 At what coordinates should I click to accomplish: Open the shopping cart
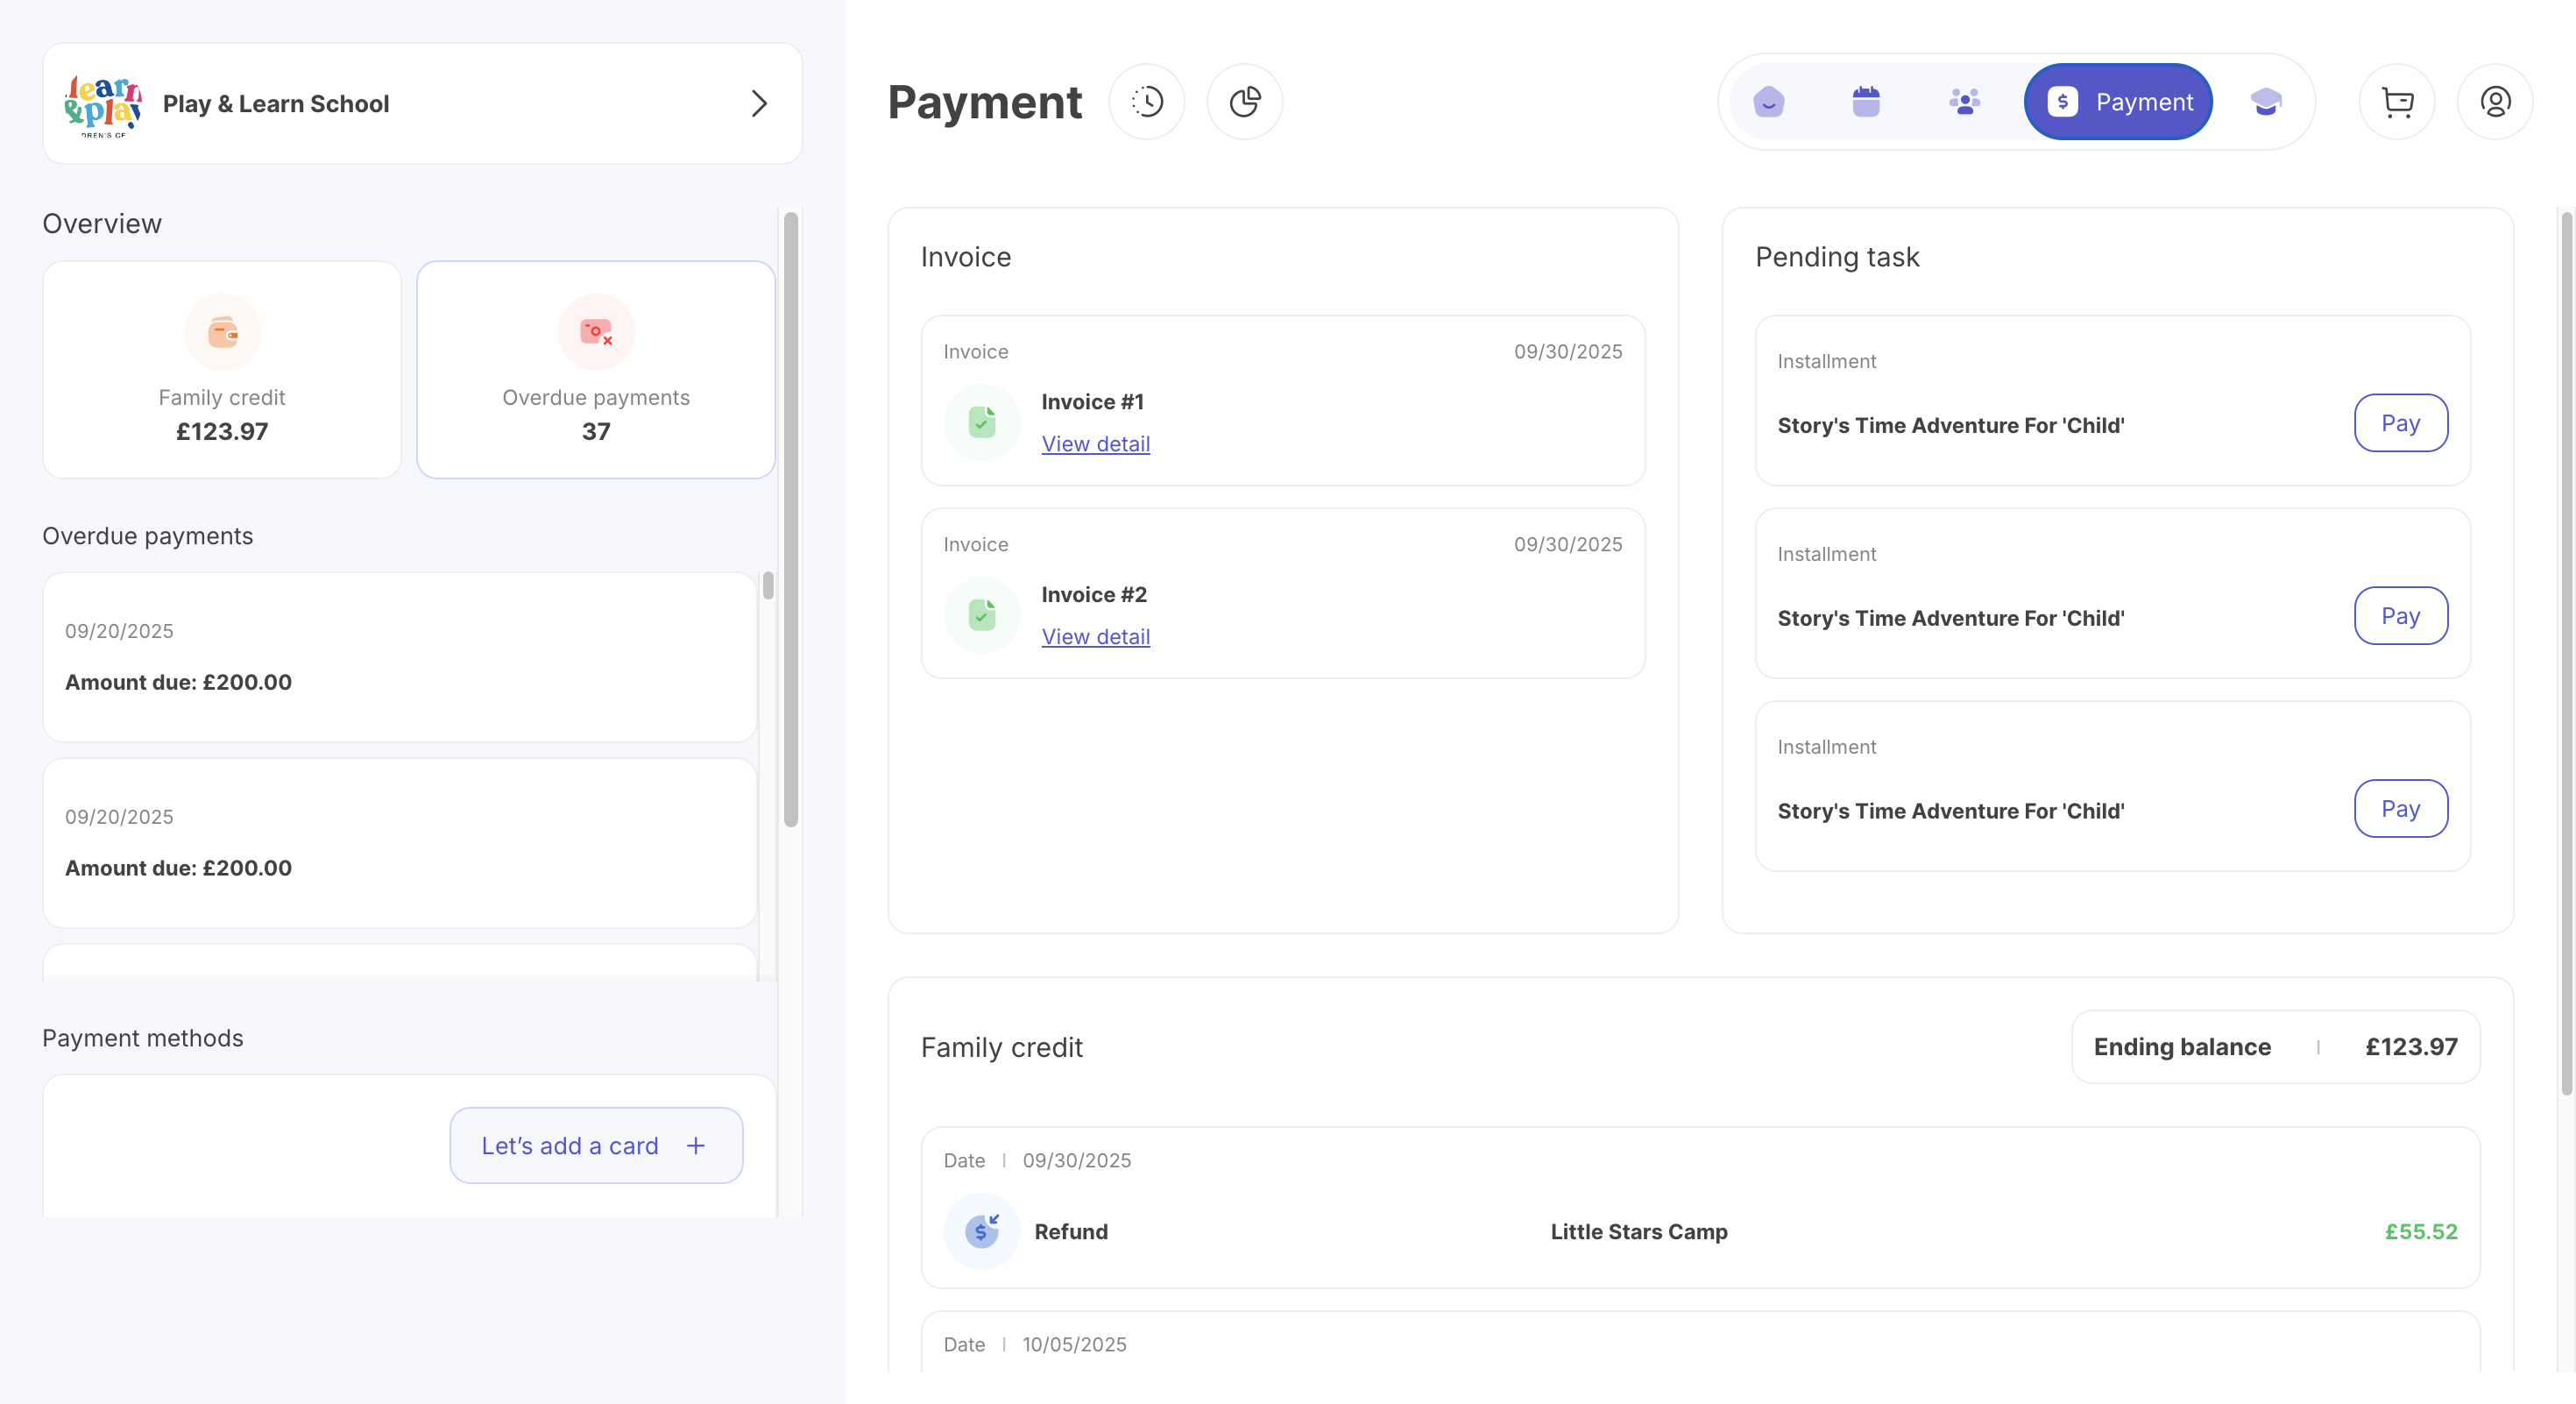2396,102
